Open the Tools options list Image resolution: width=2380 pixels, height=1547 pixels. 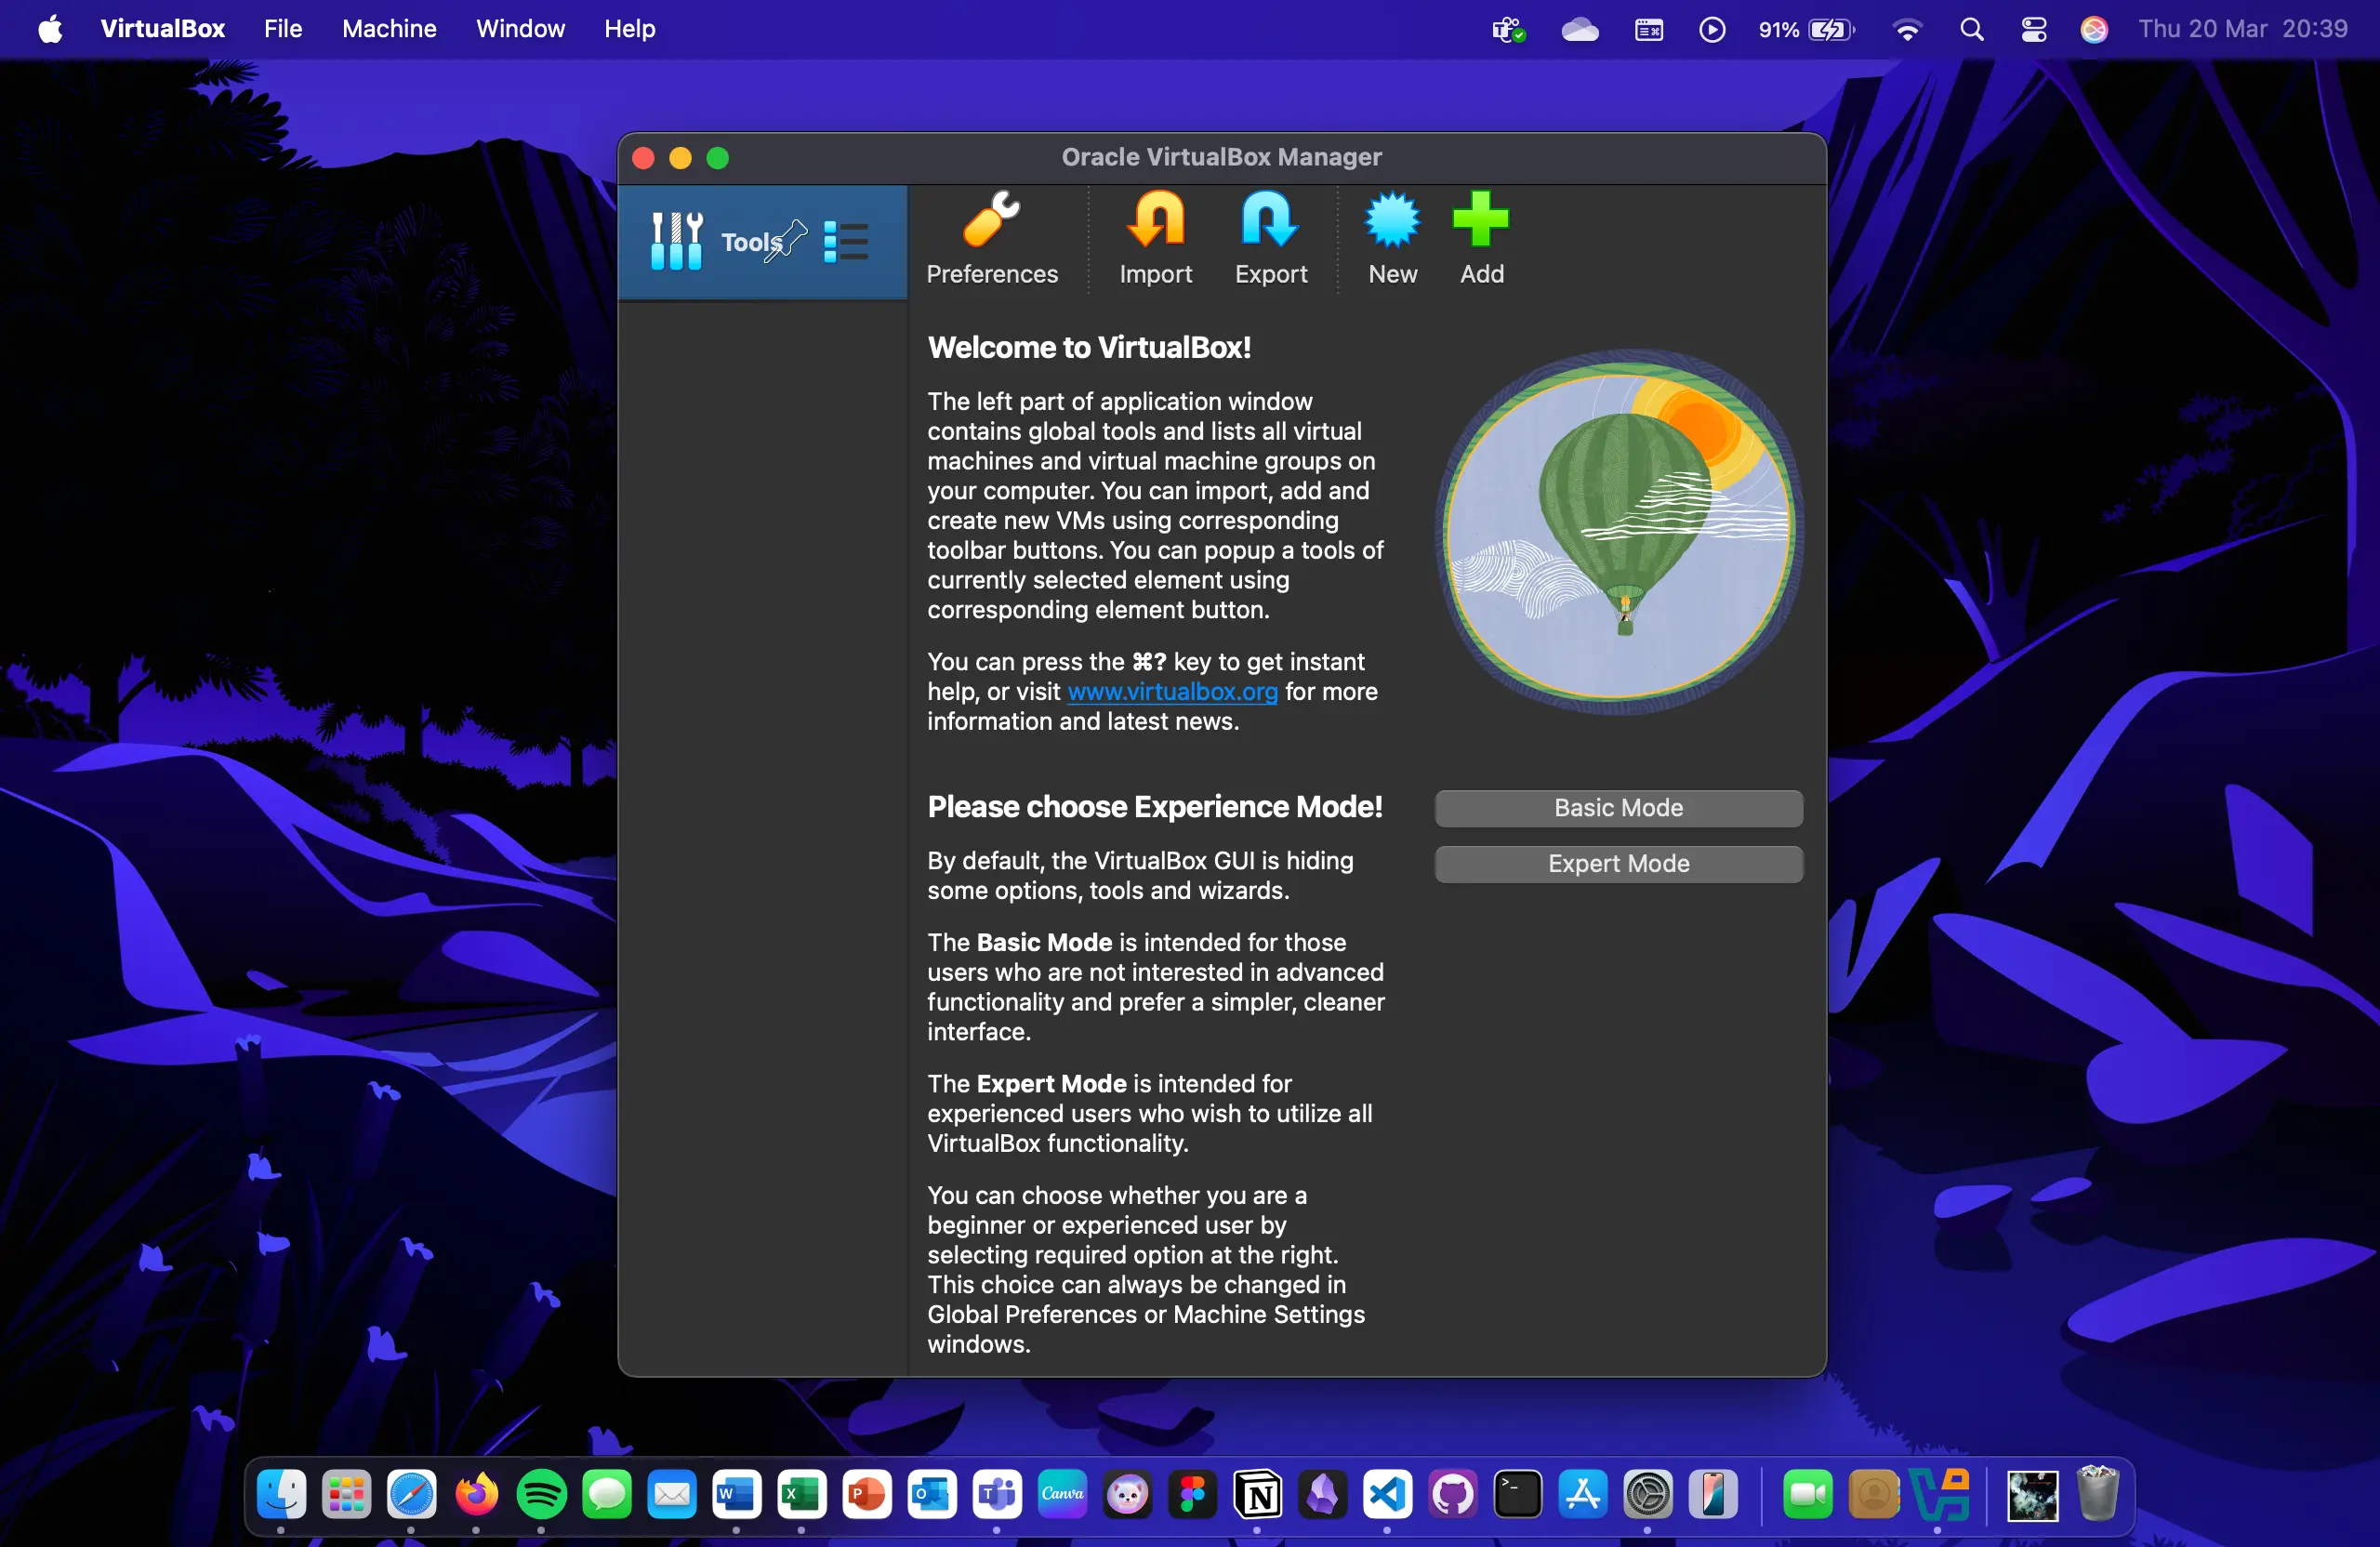845,241
